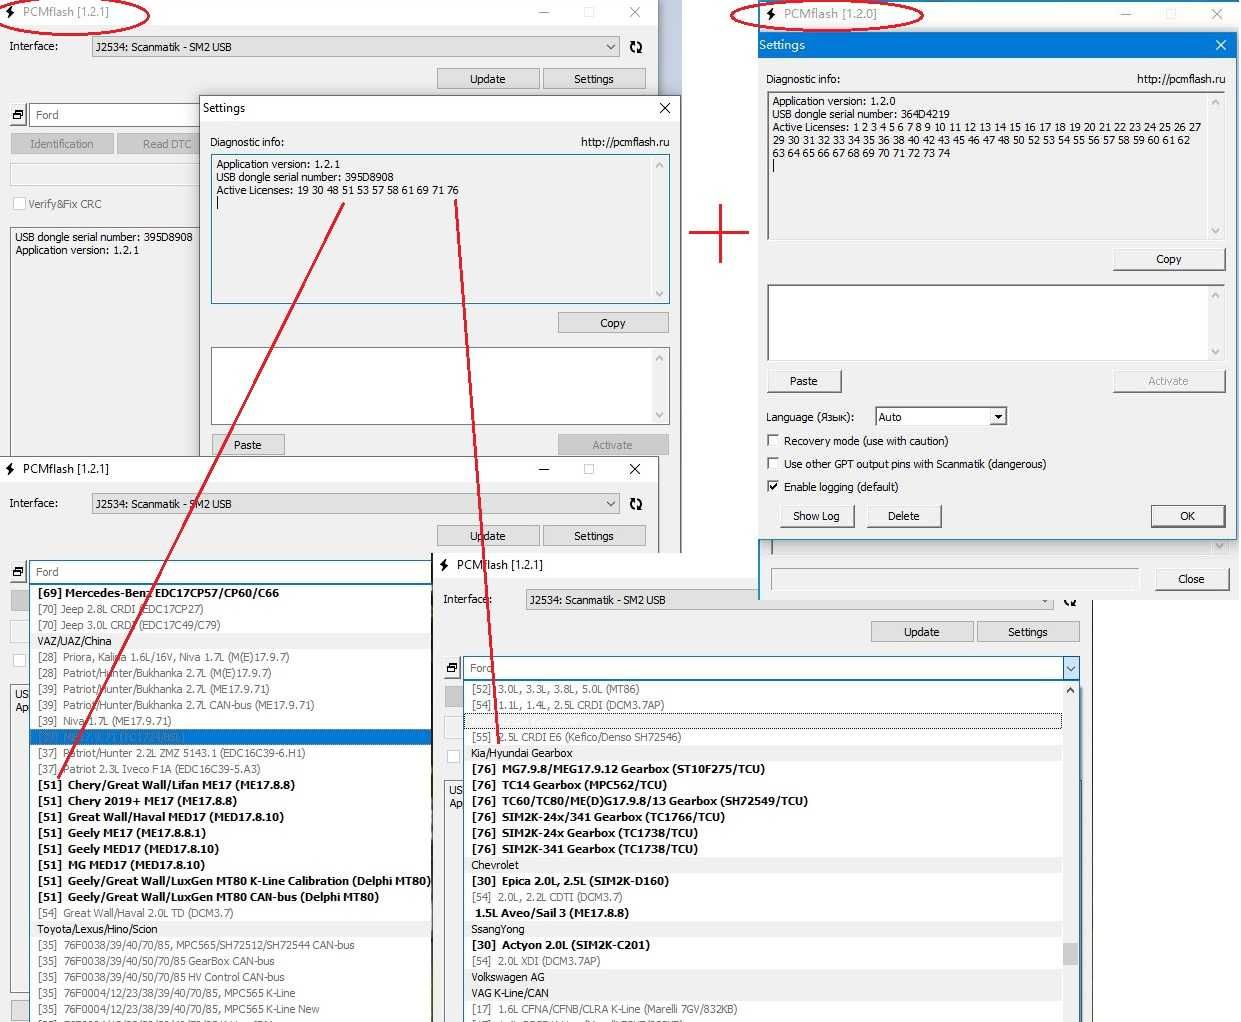Click the module-list icon beside Ford in Chery-list window

[x=18, y=572]
